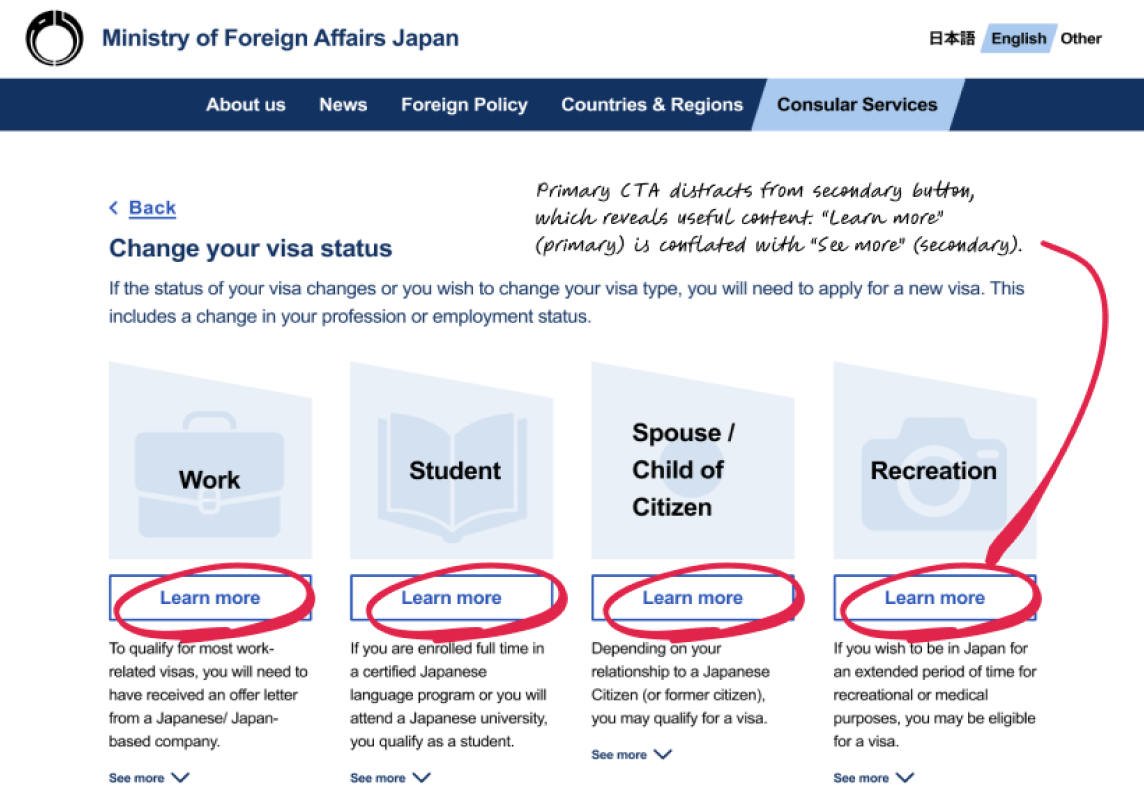Open the About us menu

point(245,104)
